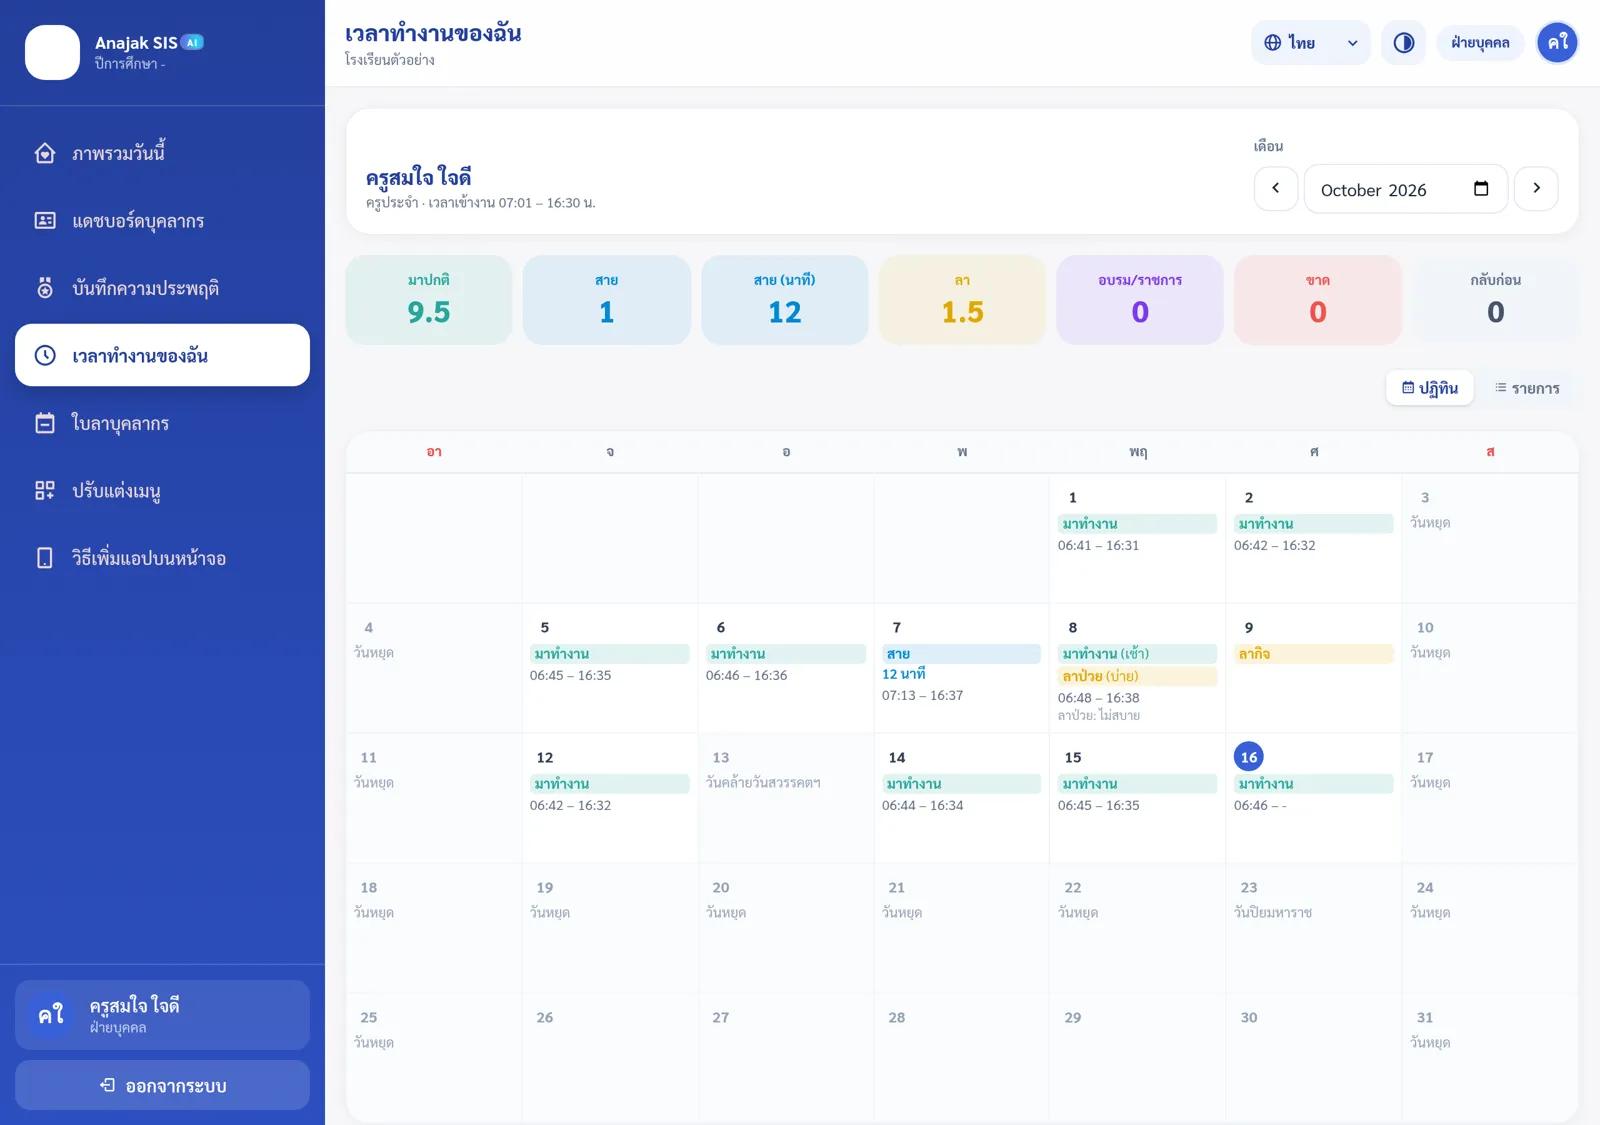Click the สาย (นาที) 12 card
The width and height of the screenshot is (1600, 1125).
coord(785,300)
